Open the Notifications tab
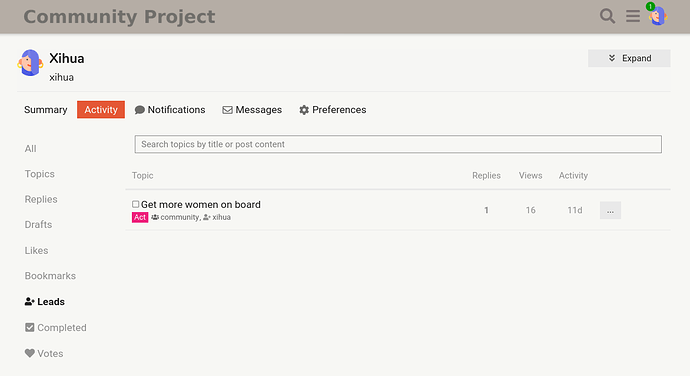Viewport: 690px width, 376px height. 170,110
